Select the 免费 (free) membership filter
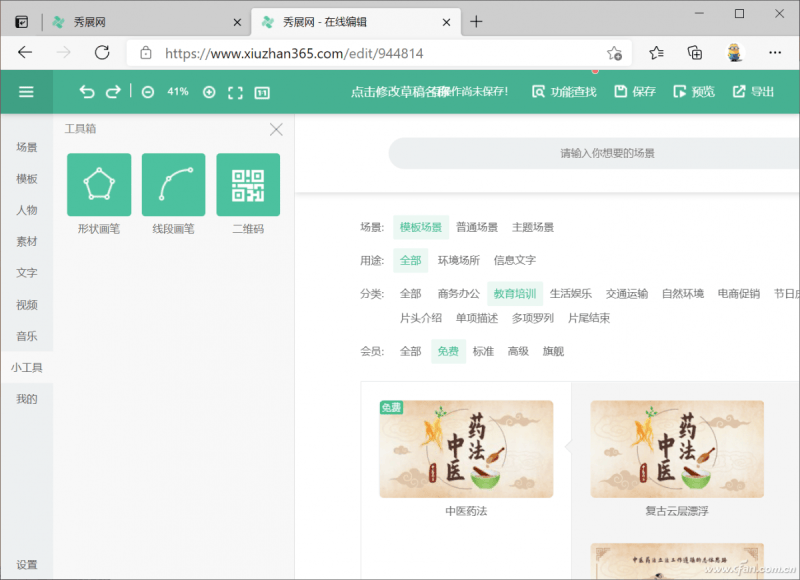800x580 pixels. pos(447,350)
